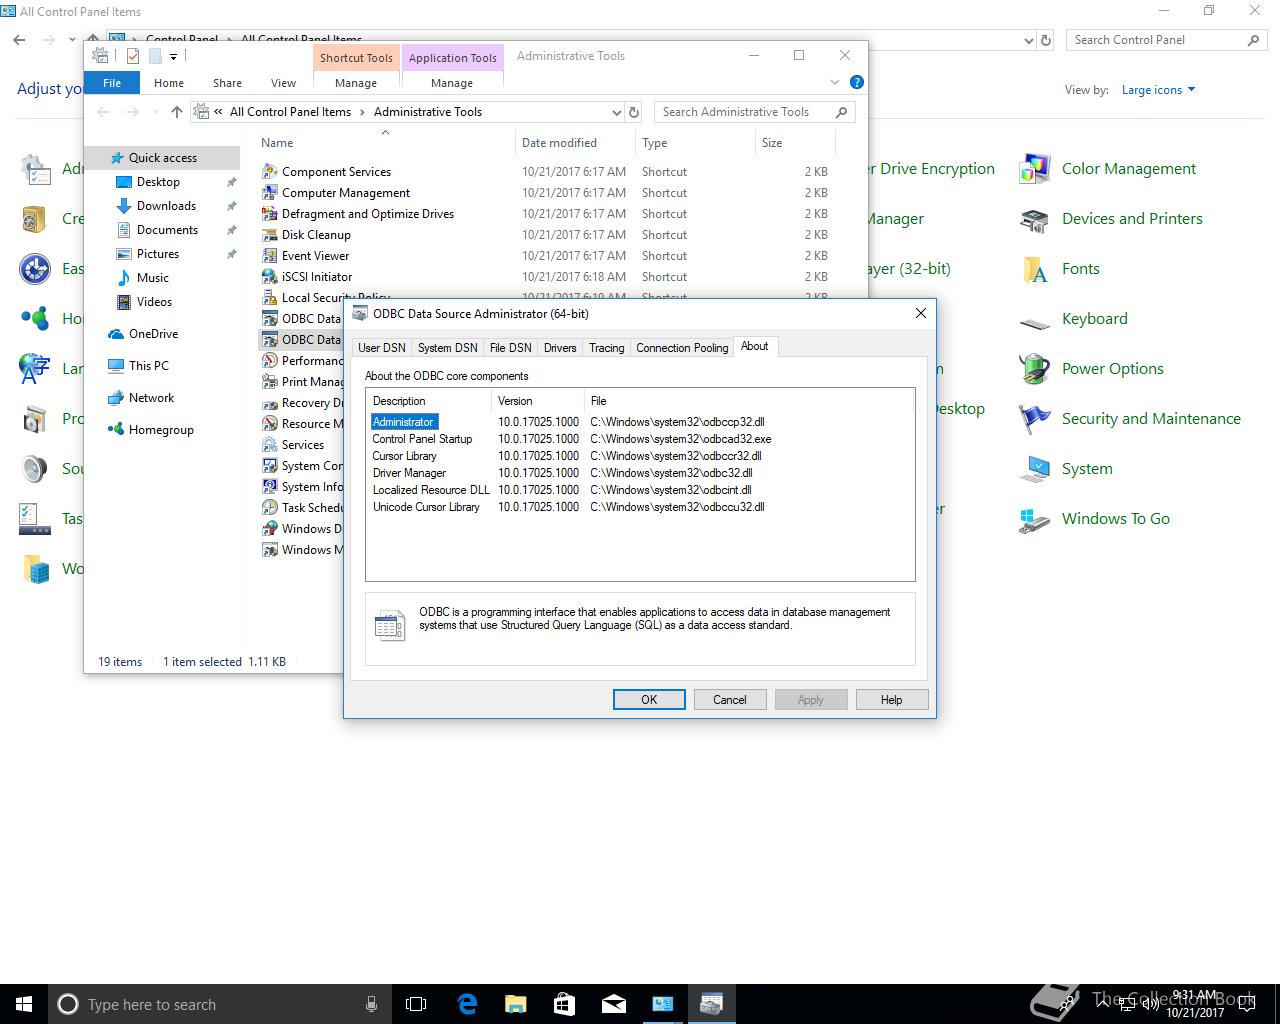The height and width of the screenshot is (1024, 1280).
Task: Switch to the Drivers tab
Action: (x=560, y=348)
